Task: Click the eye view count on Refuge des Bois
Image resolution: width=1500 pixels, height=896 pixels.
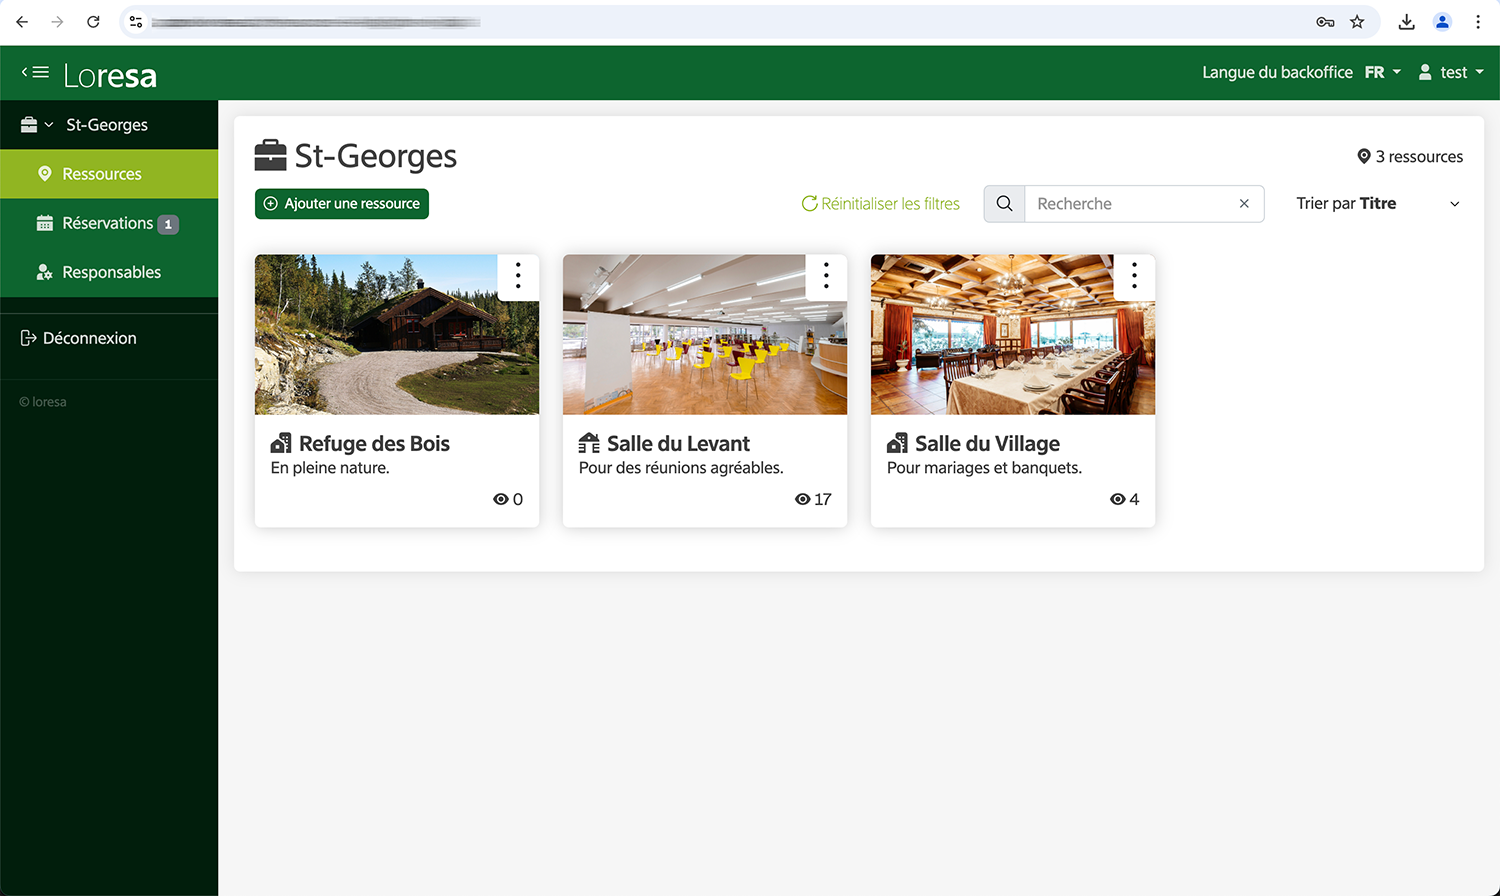Action: coord(508,499)
